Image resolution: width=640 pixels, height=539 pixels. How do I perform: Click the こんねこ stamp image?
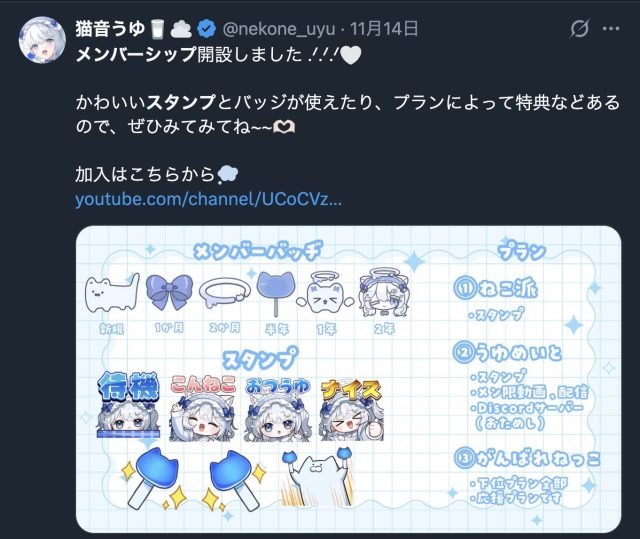coord(203,408)
